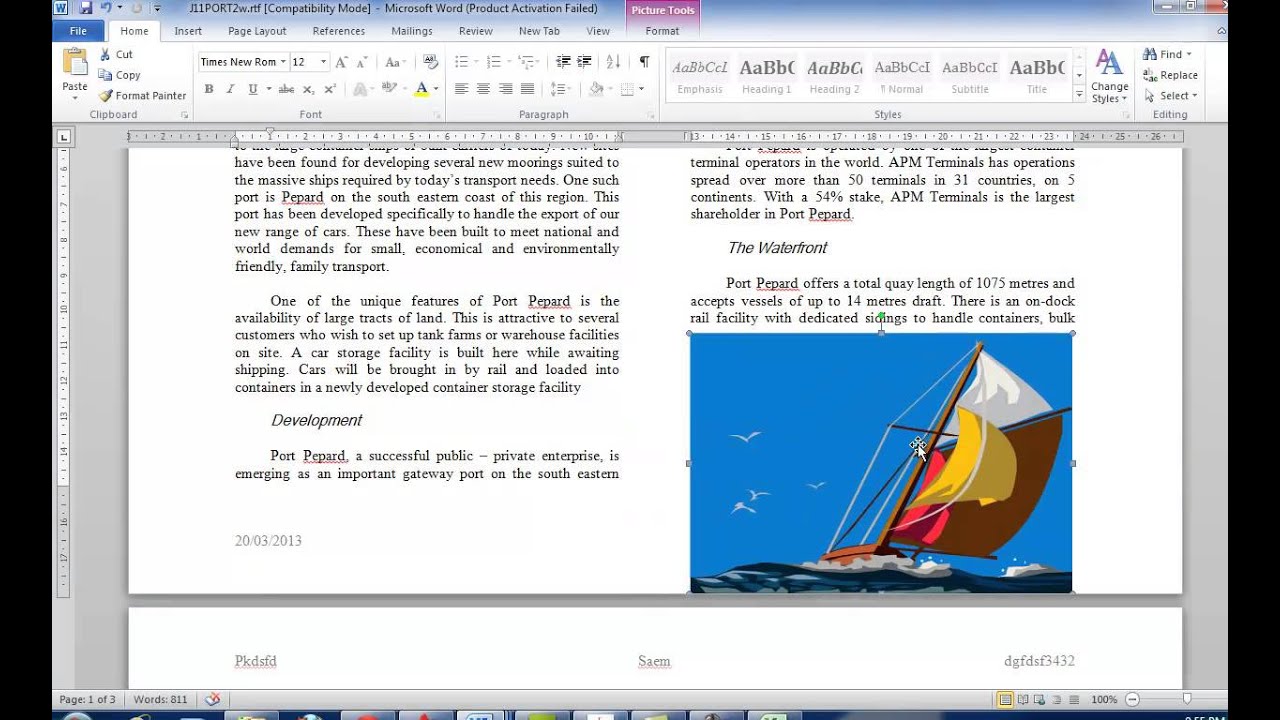The height and width of the screenshot is (720, 1280).
Task: Center align text
Action: (x=483, y=89)
